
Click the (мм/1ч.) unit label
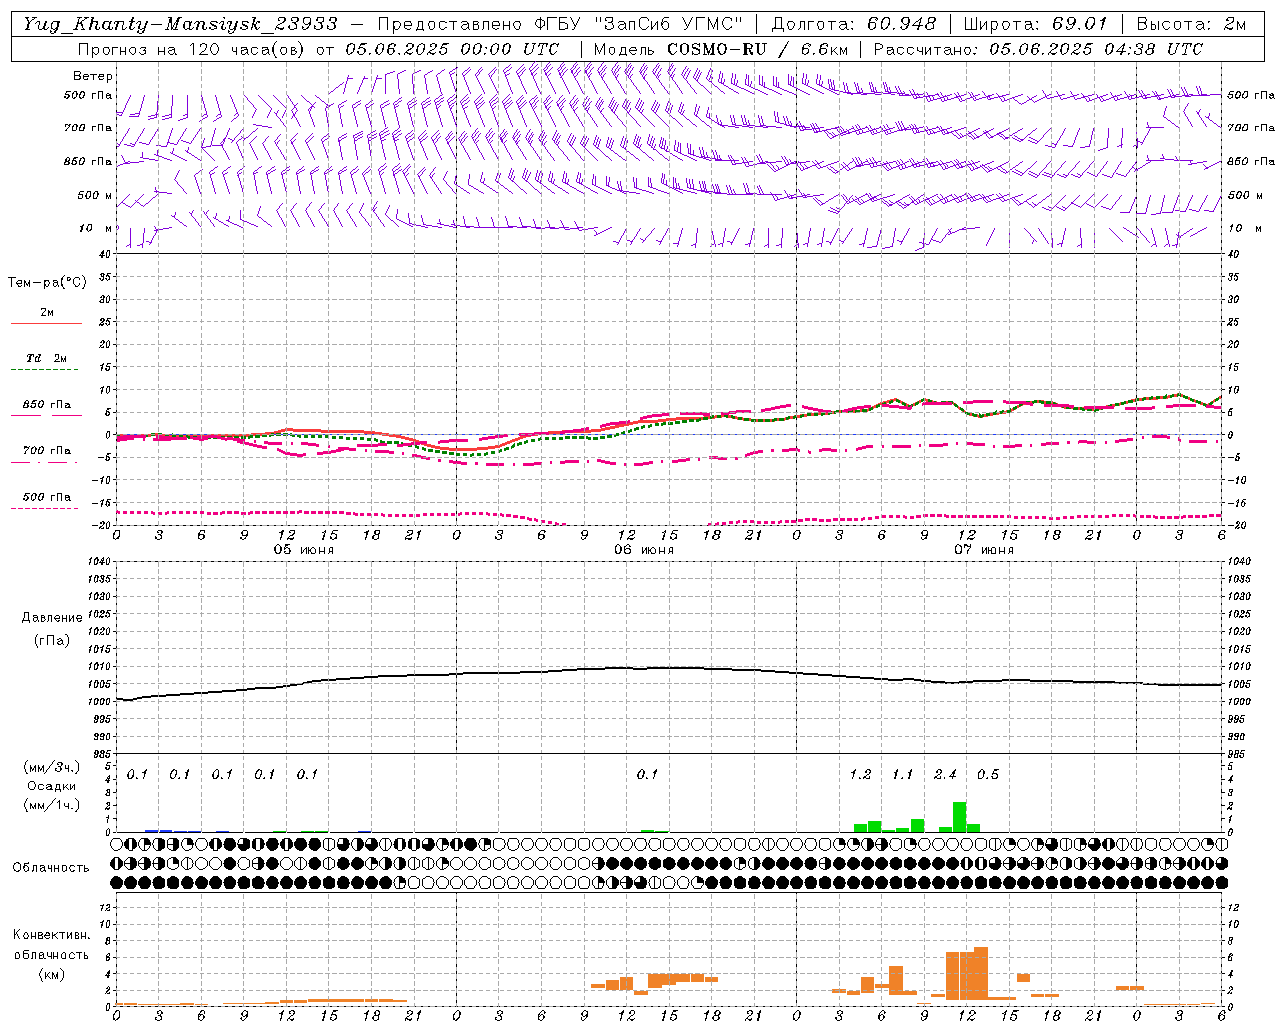point(51,805)
